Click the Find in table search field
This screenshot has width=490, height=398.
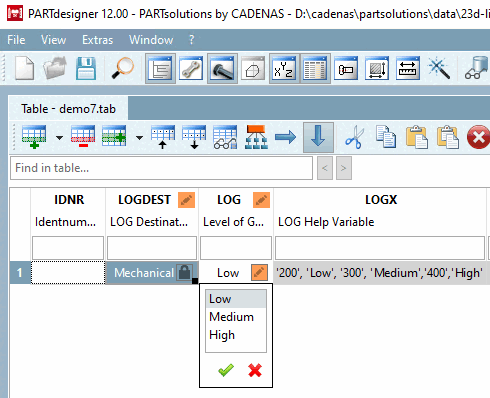[161, 168]
